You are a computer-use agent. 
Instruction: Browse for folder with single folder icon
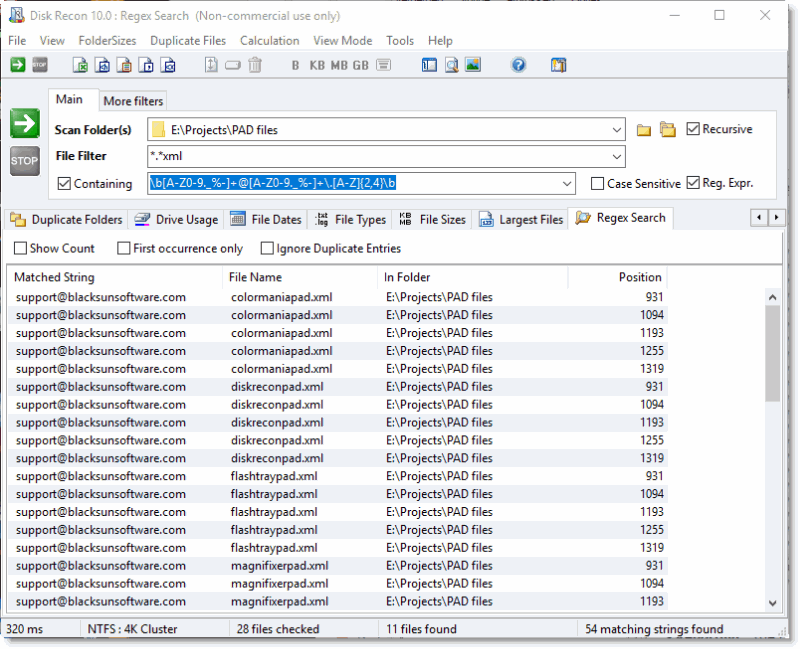tap(644, 130)
